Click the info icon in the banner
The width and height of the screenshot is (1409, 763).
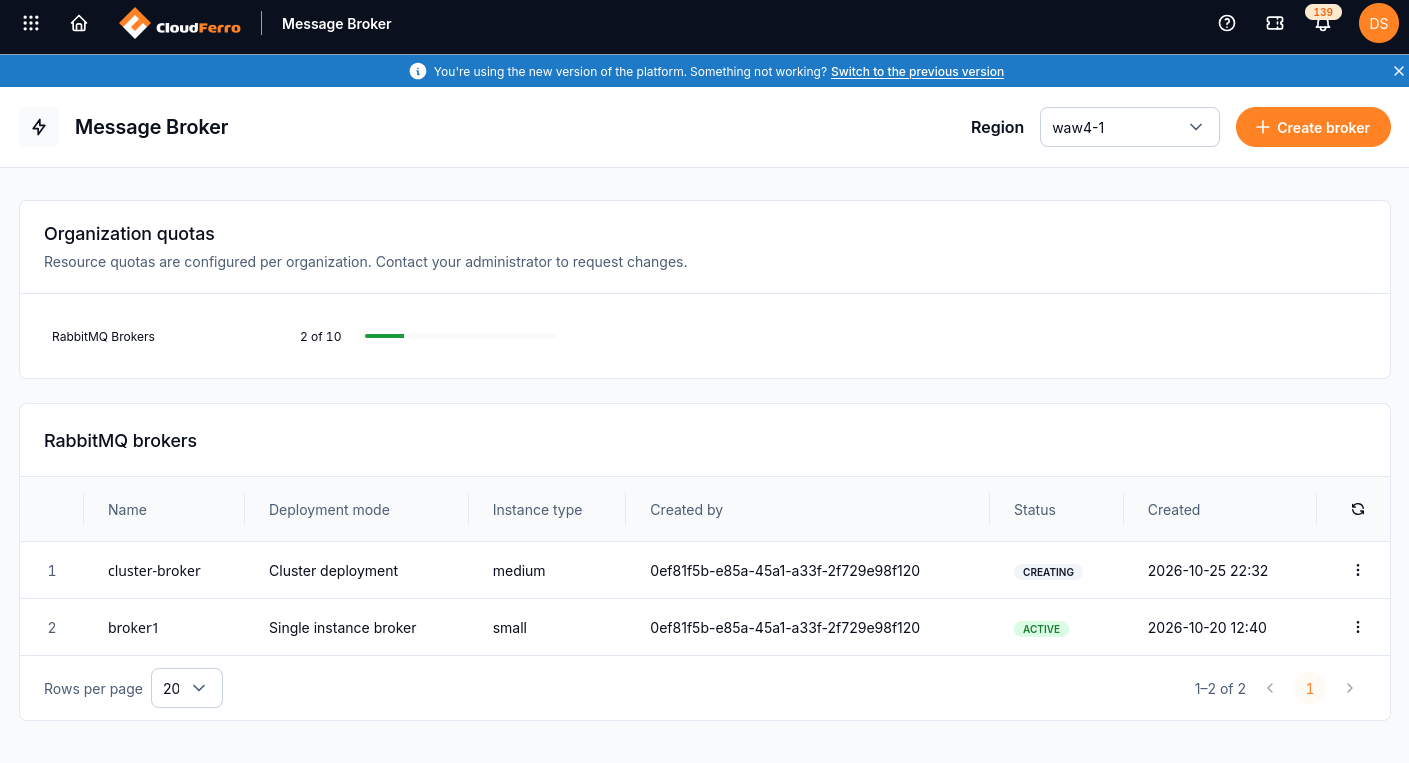[418, 71]
